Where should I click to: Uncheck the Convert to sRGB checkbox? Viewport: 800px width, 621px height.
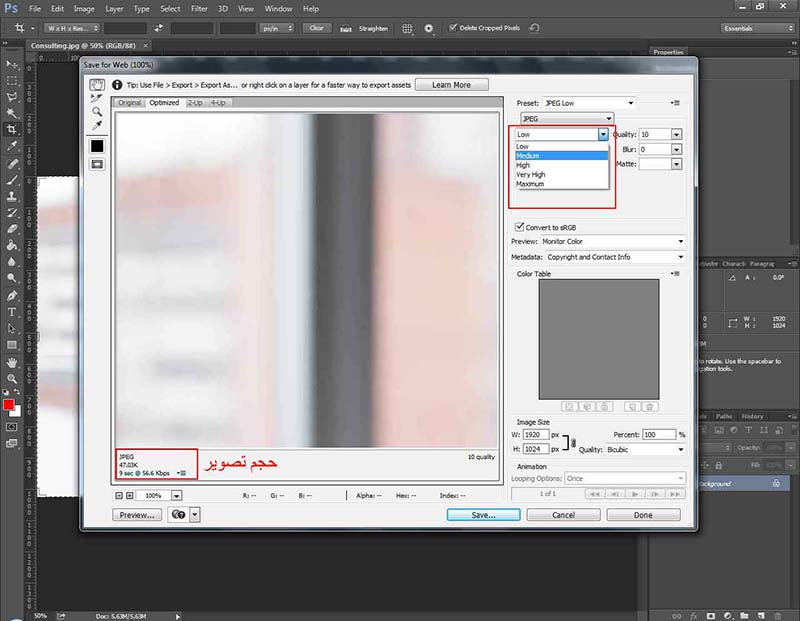pyautogui.click(x=519, y=227)
